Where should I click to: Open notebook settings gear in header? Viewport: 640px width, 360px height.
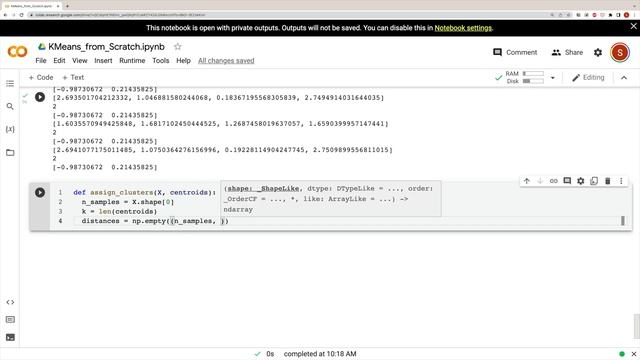click(x=598, y=52)
